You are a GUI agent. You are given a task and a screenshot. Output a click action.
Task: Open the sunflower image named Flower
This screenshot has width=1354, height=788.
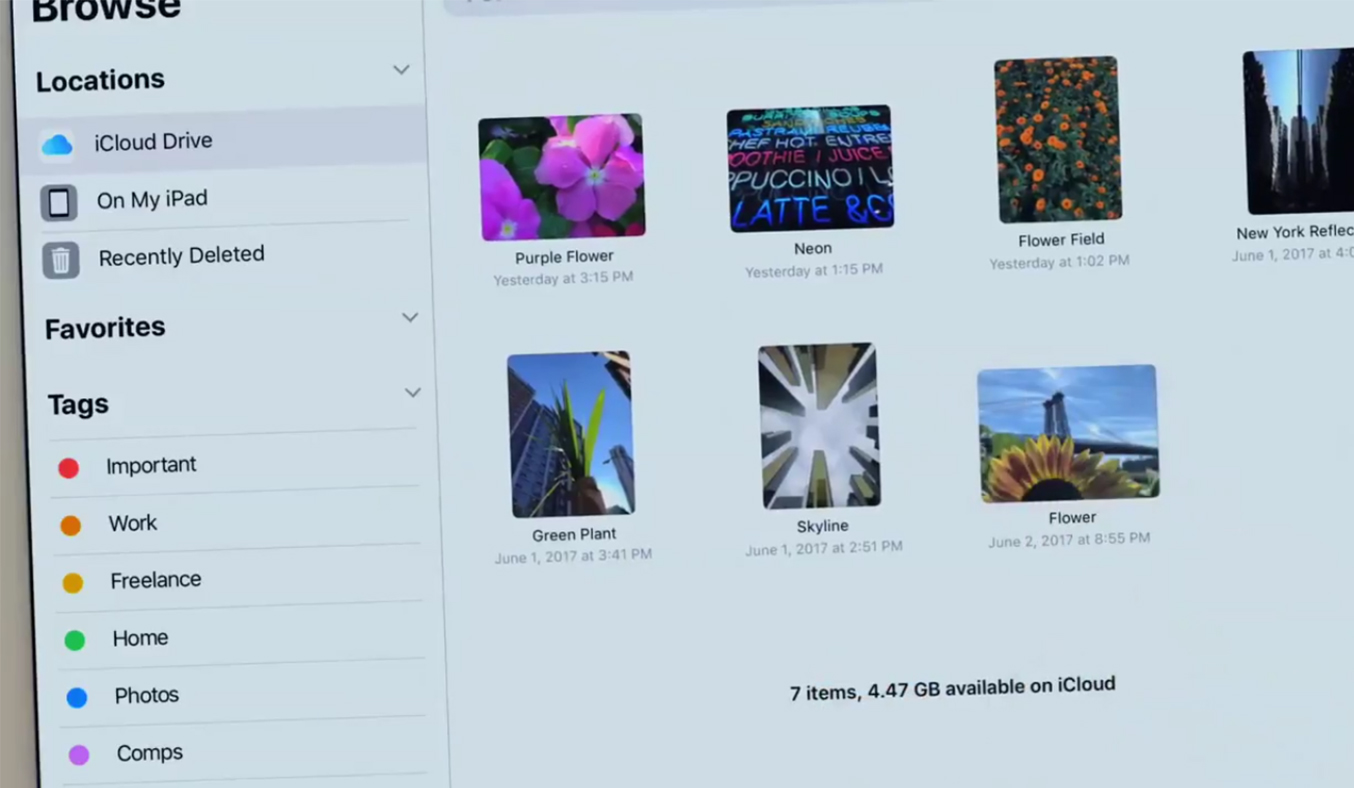1068,434
